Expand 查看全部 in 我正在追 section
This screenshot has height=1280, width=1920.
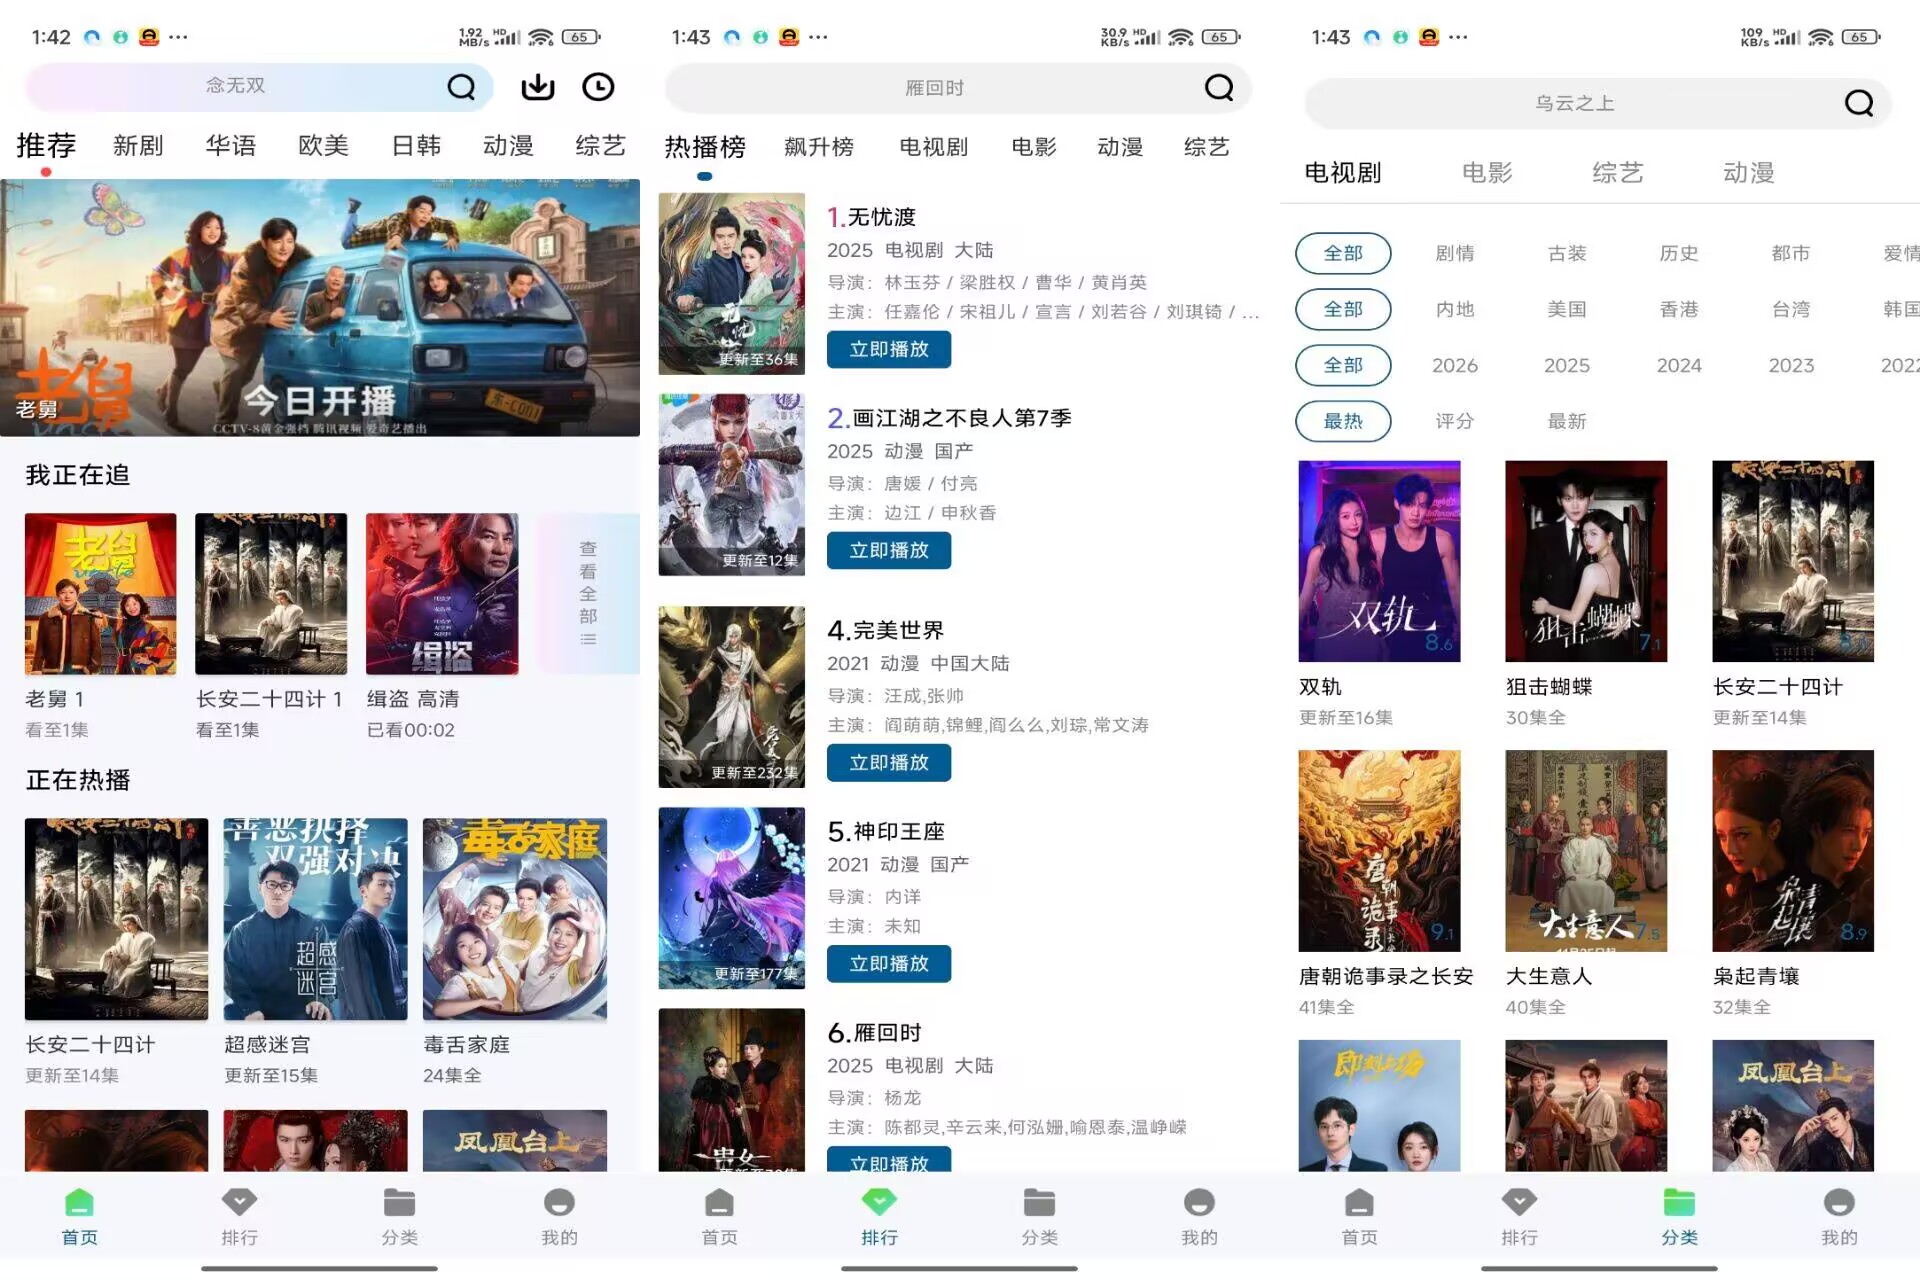click(x=588, y=592)
